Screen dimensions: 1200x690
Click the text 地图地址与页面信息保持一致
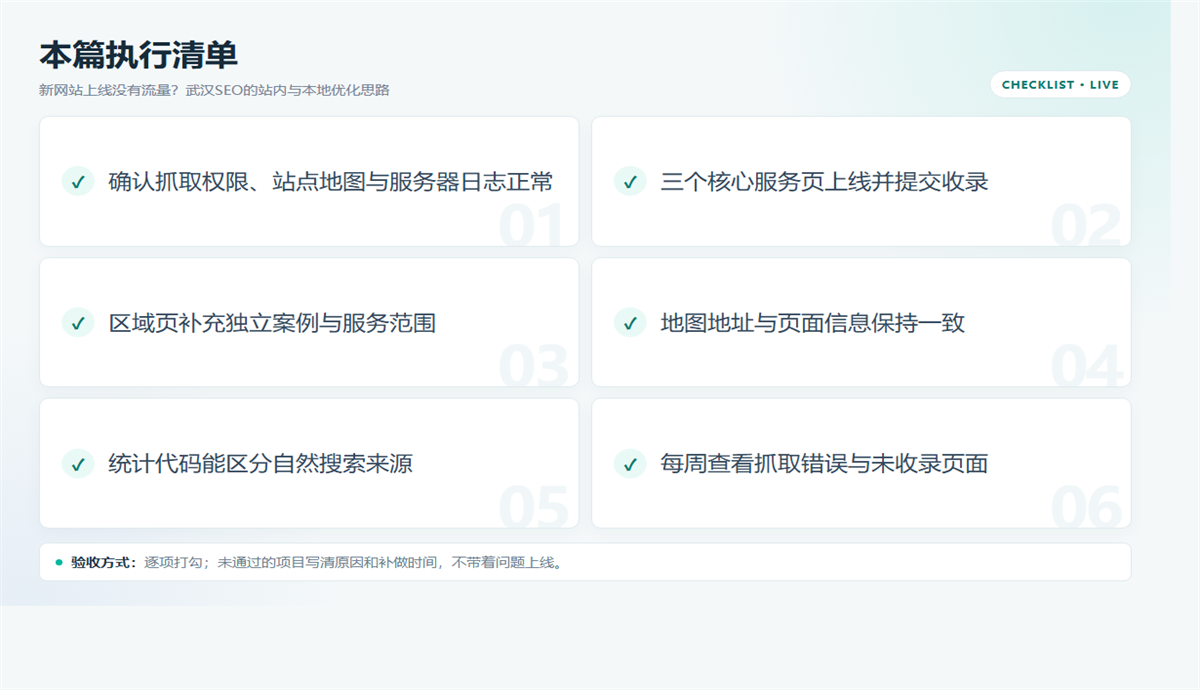tap(812, 323)
